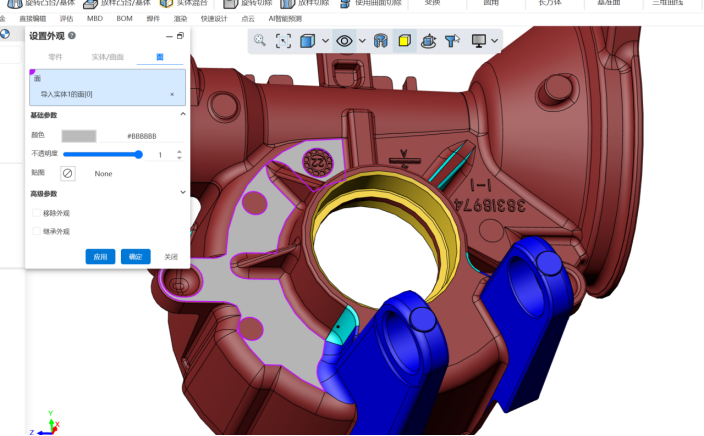The image size is (704, 436).
Task: Open the 点云 ribbon tab
Action: [x=248, y=18]
